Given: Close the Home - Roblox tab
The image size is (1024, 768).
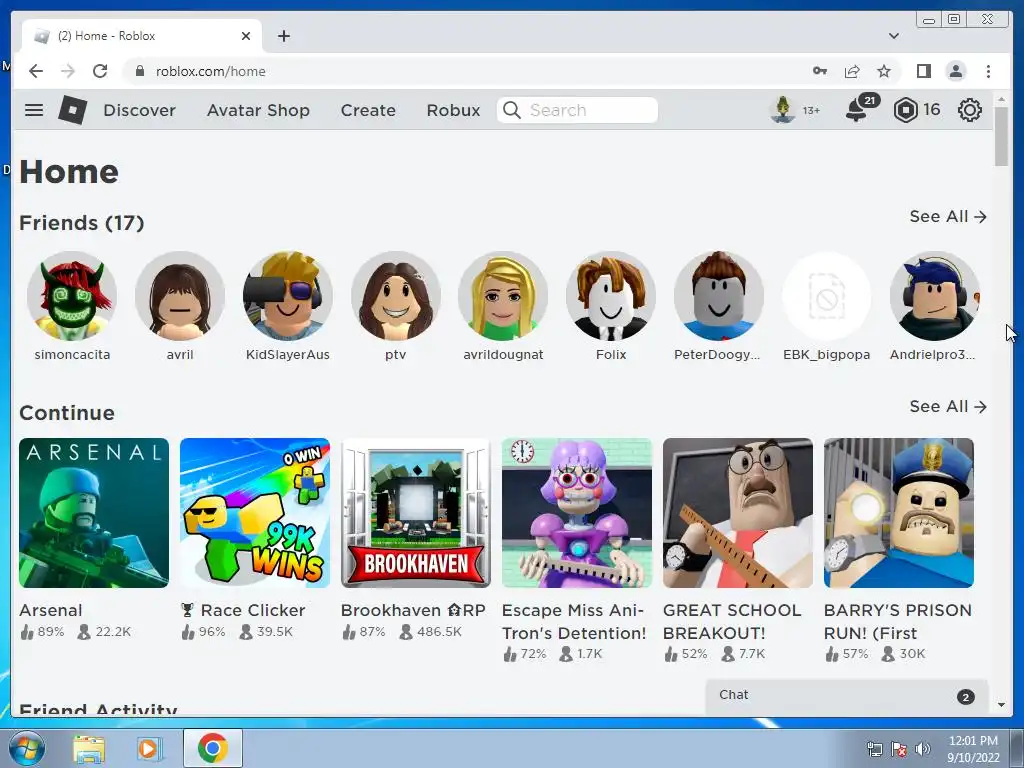Looking at the screenshot, I should 246,36.
